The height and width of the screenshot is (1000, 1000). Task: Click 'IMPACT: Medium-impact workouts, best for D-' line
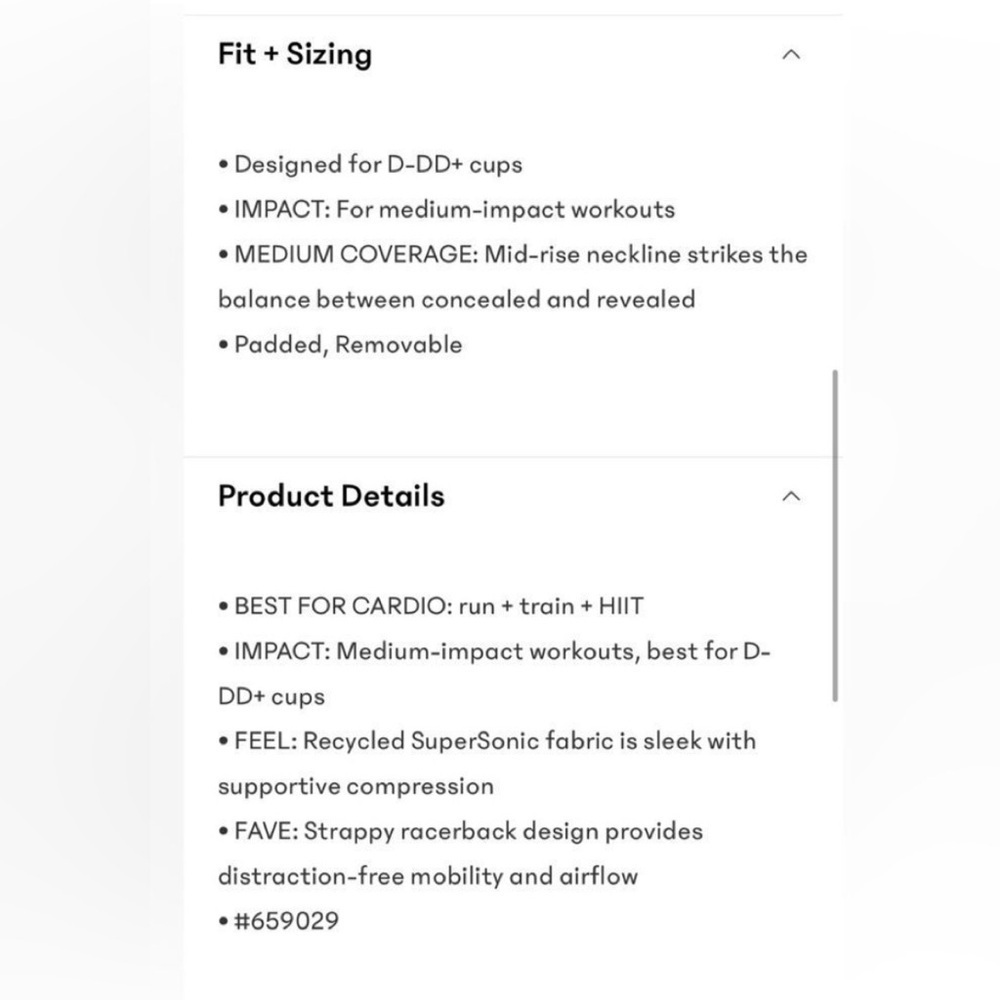pos(494,651)
